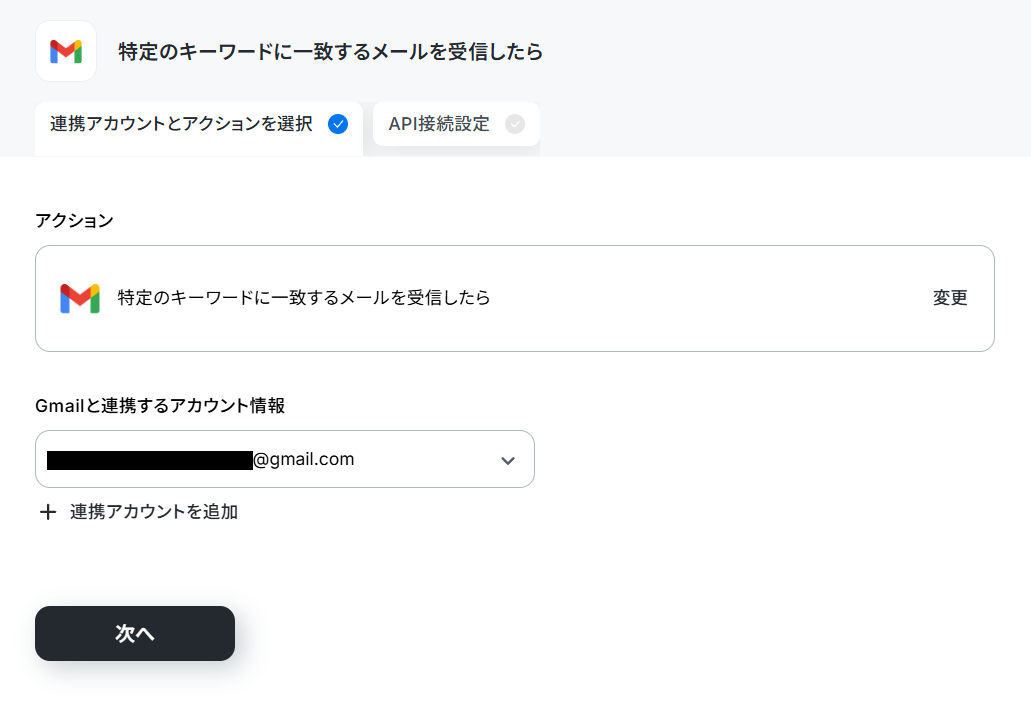This screenshot has height=718, width=1031.
Task: Click the Gmail icon inside the action card
Action: click(x=80, y=299)
